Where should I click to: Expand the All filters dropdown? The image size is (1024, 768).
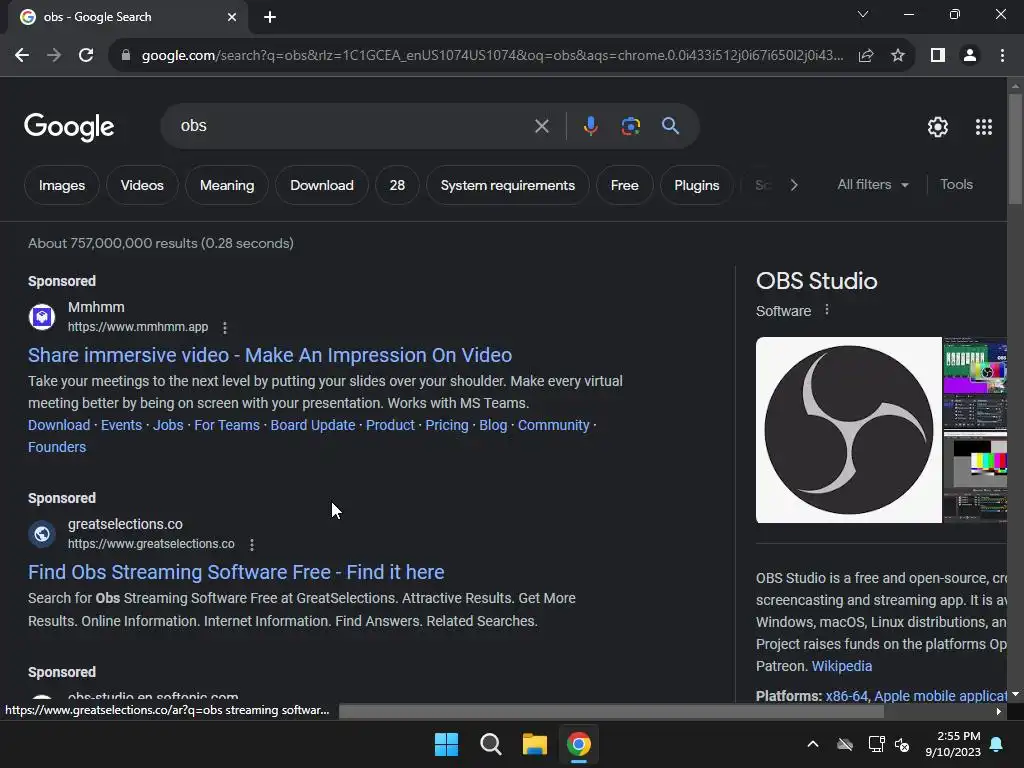coord(872,185)
